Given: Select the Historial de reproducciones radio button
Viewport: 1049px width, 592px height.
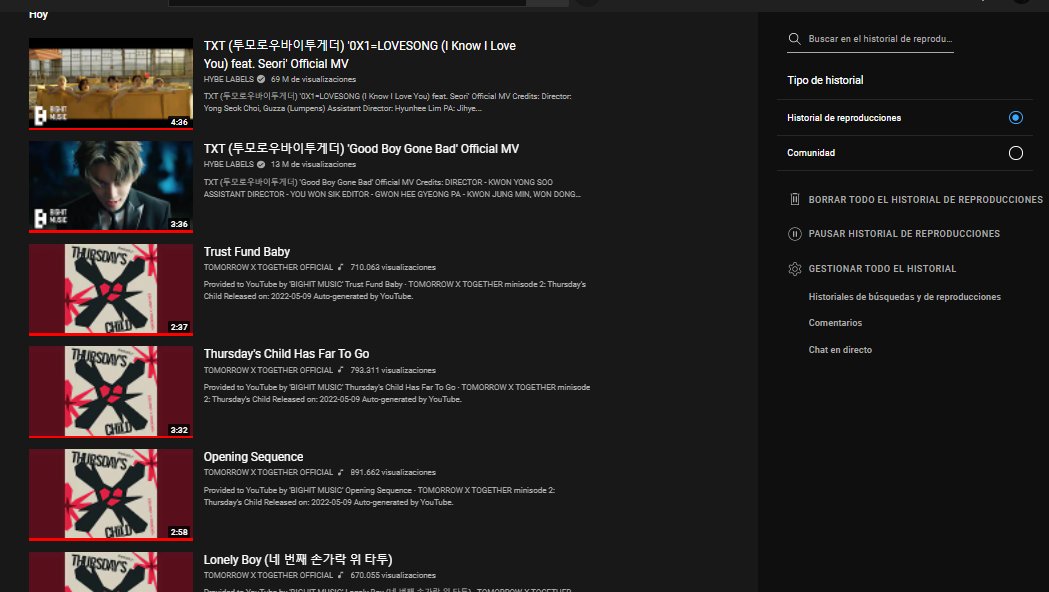Looking at the screenshot, I should pyautogui.click(x=1016, y=118).
